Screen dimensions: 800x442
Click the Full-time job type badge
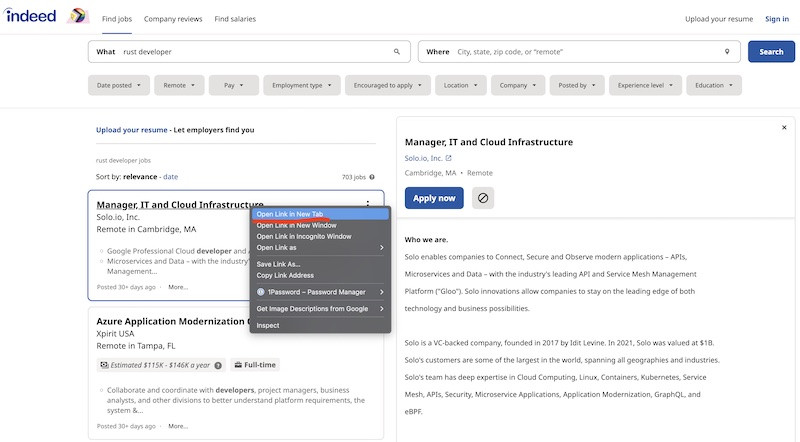click(255, 365)
